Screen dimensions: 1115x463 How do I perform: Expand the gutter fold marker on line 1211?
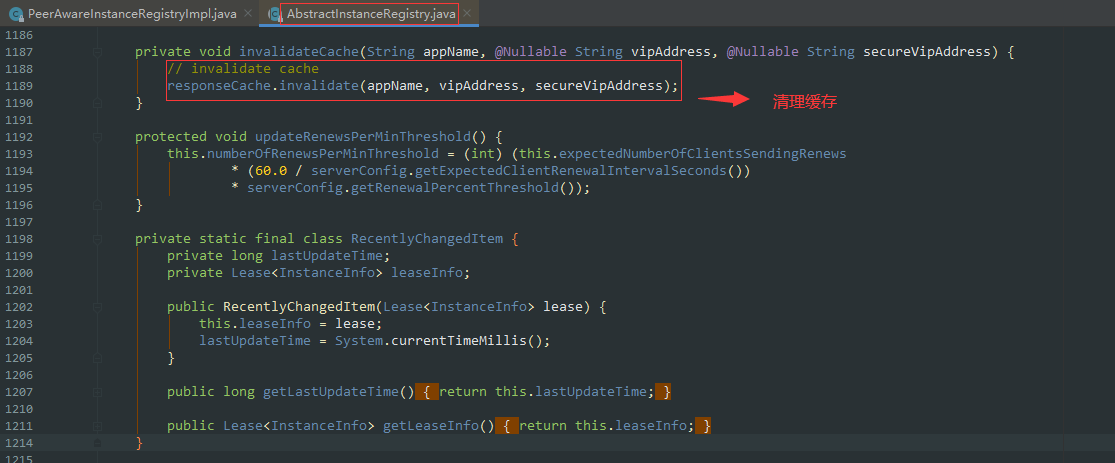click(97, 425)
